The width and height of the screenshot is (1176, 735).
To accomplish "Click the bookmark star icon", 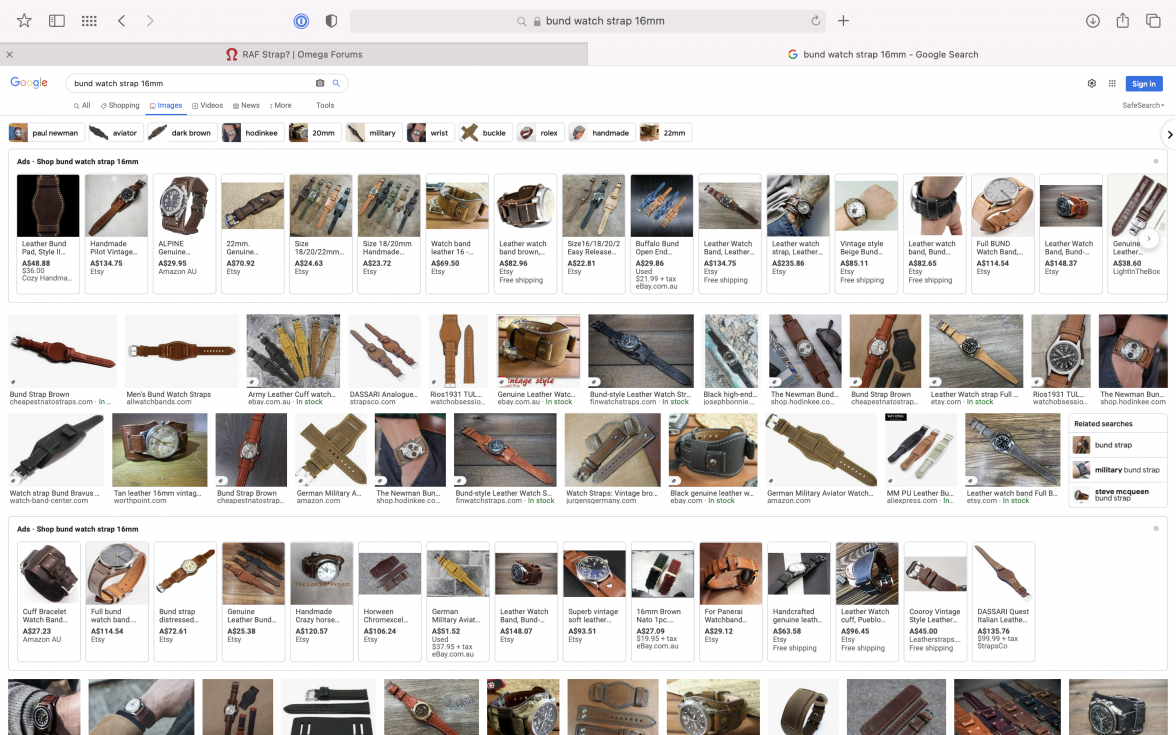I will pyautogui.click(x=24, y=21).
